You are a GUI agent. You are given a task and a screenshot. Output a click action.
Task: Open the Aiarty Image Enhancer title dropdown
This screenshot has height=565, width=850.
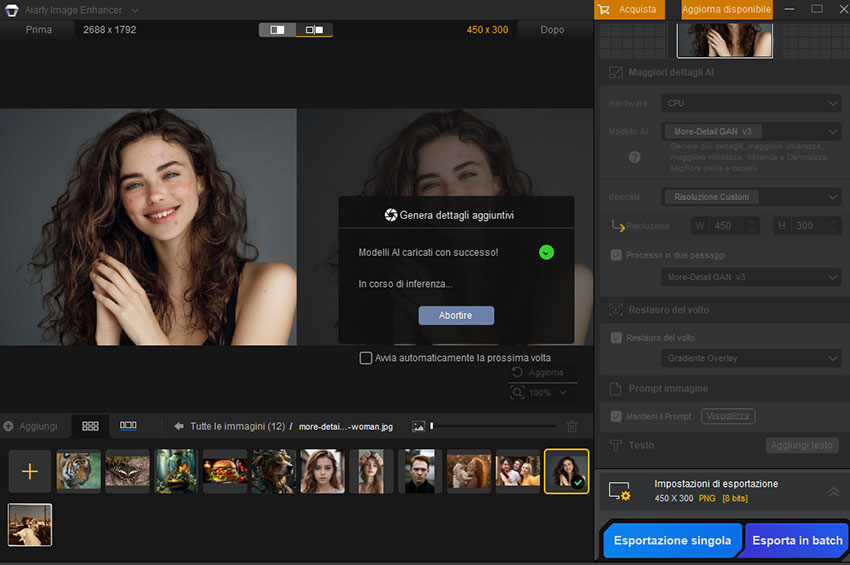[134, 10]
